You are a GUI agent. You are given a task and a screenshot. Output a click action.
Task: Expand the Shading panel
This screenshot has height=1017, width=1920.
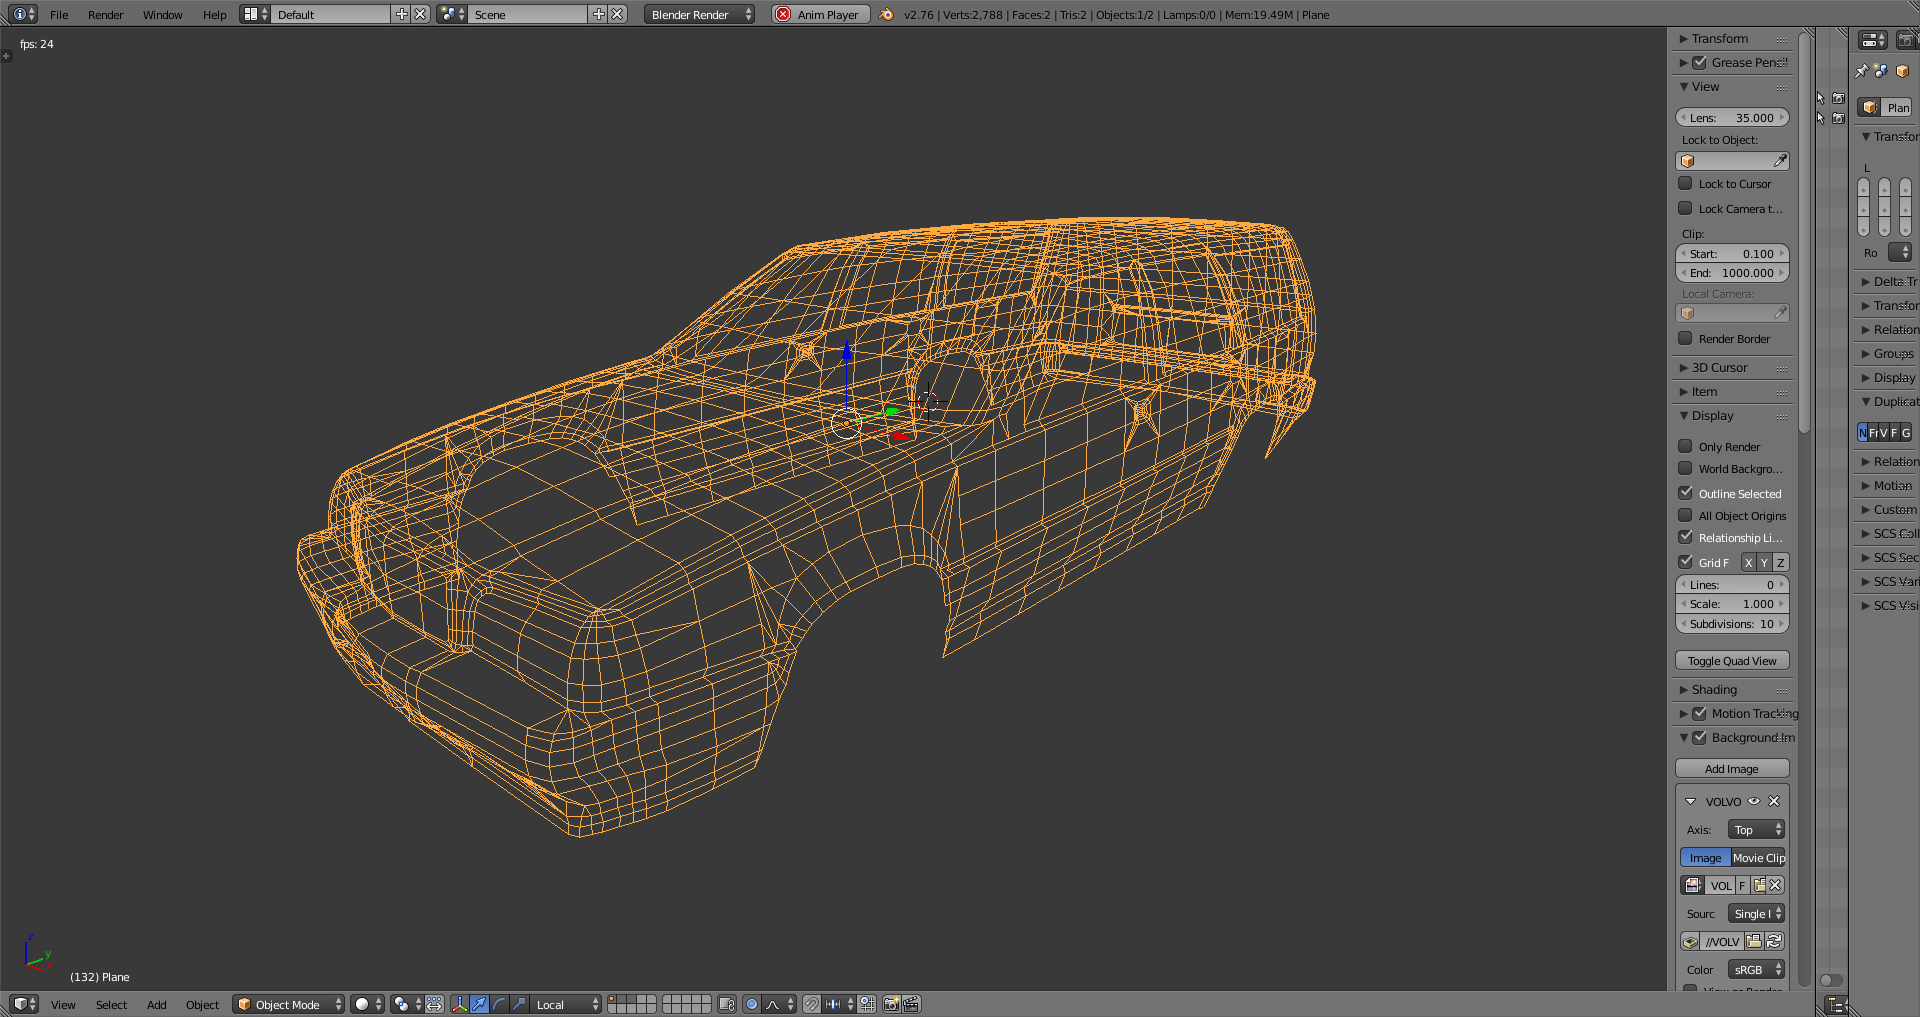(x=1714, y=690)
